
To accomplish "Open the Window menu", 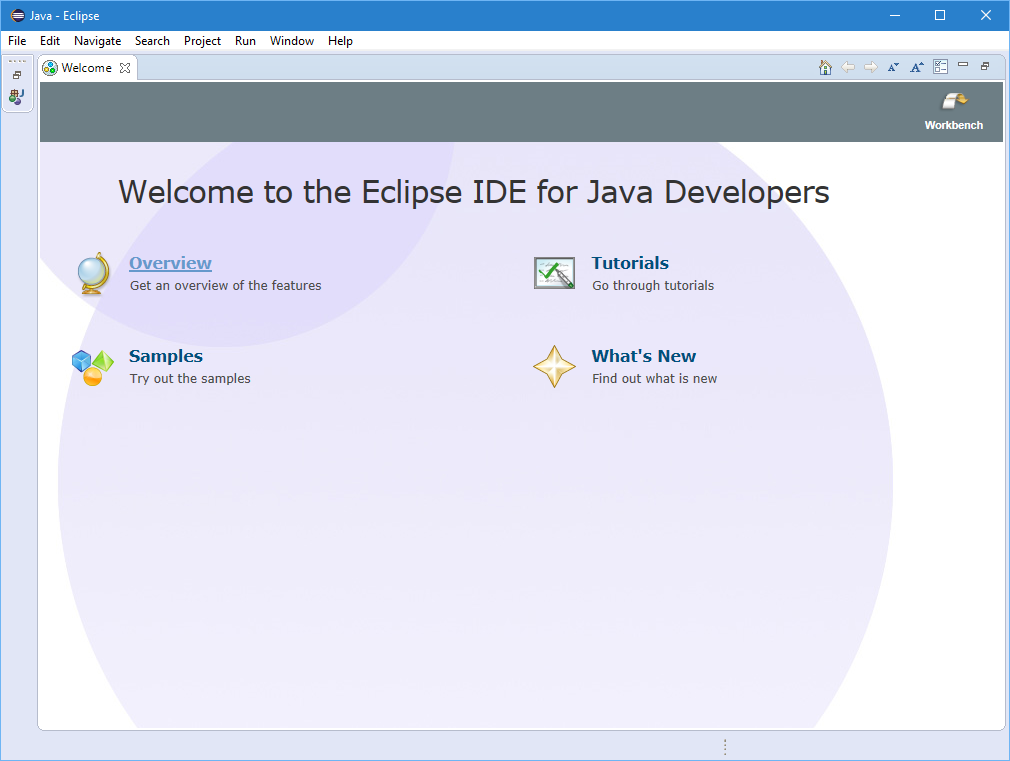I will [292, 41].
